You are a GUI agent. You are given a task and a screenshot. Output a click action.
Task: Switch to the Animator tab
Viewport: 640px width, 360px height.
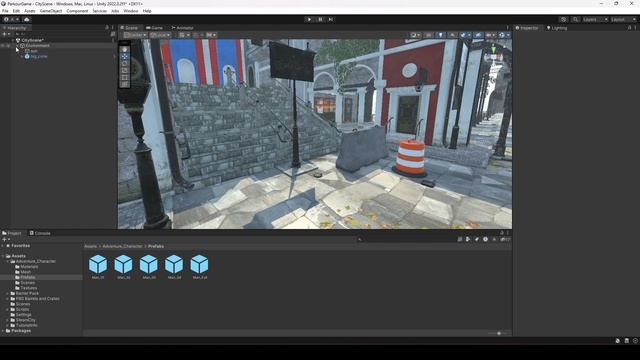tap(182, 28)
